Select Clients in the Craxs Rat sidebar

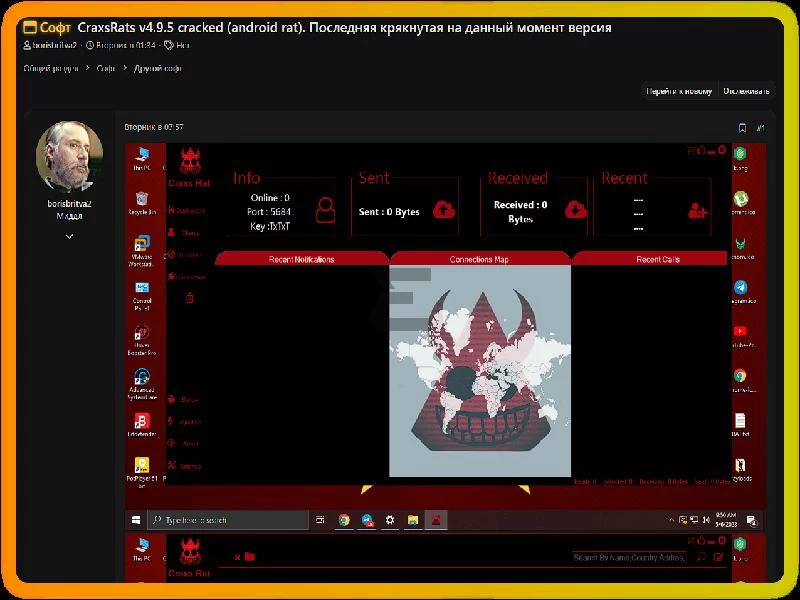tap(184, 233)
